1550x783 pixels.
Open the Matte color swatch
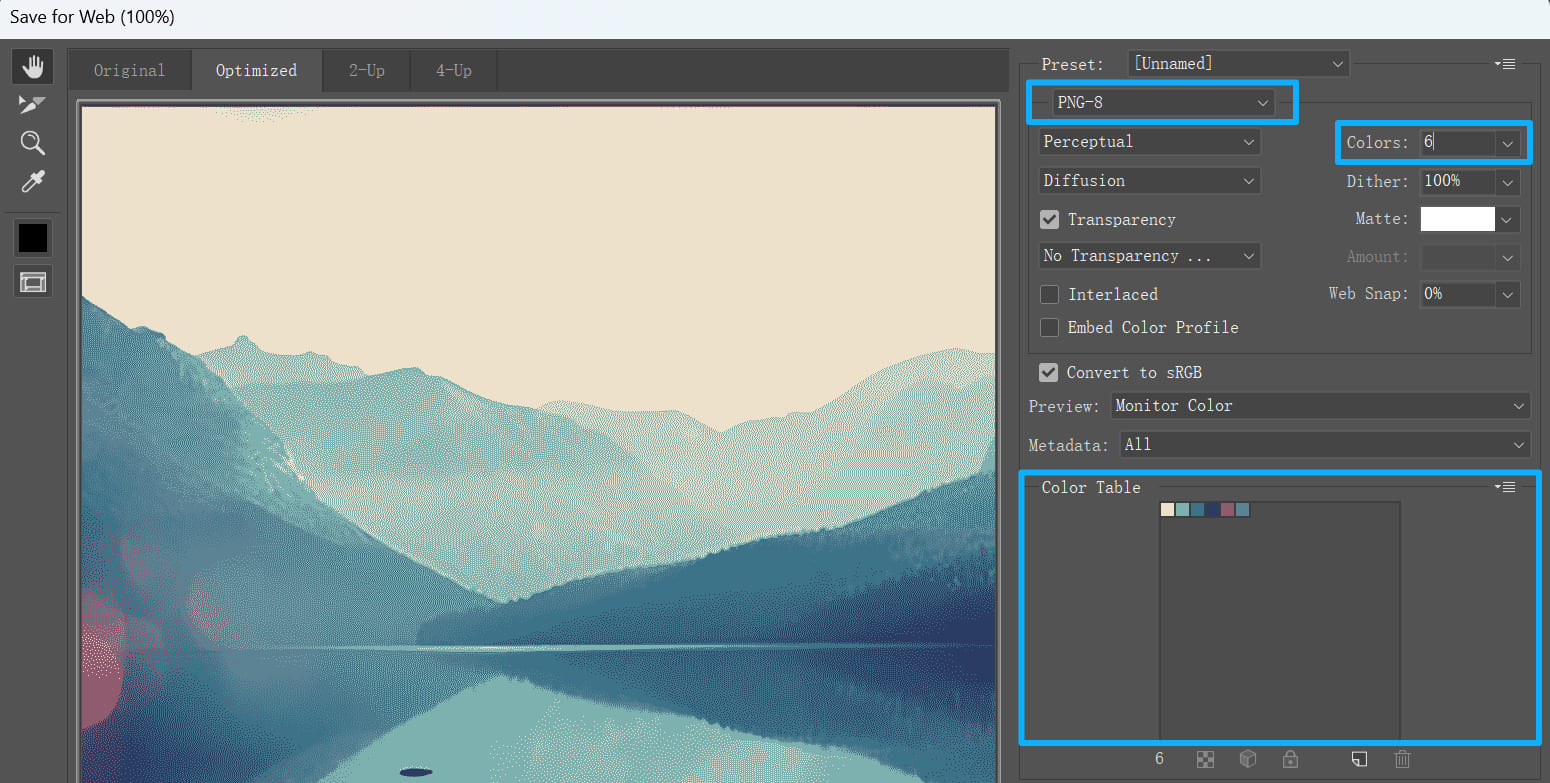tap(1457, 218)
